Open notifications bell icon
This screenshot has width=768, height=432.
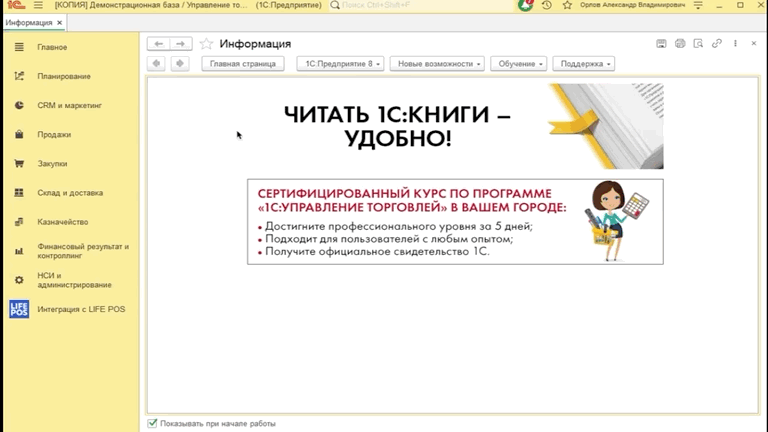pos(526,5)
